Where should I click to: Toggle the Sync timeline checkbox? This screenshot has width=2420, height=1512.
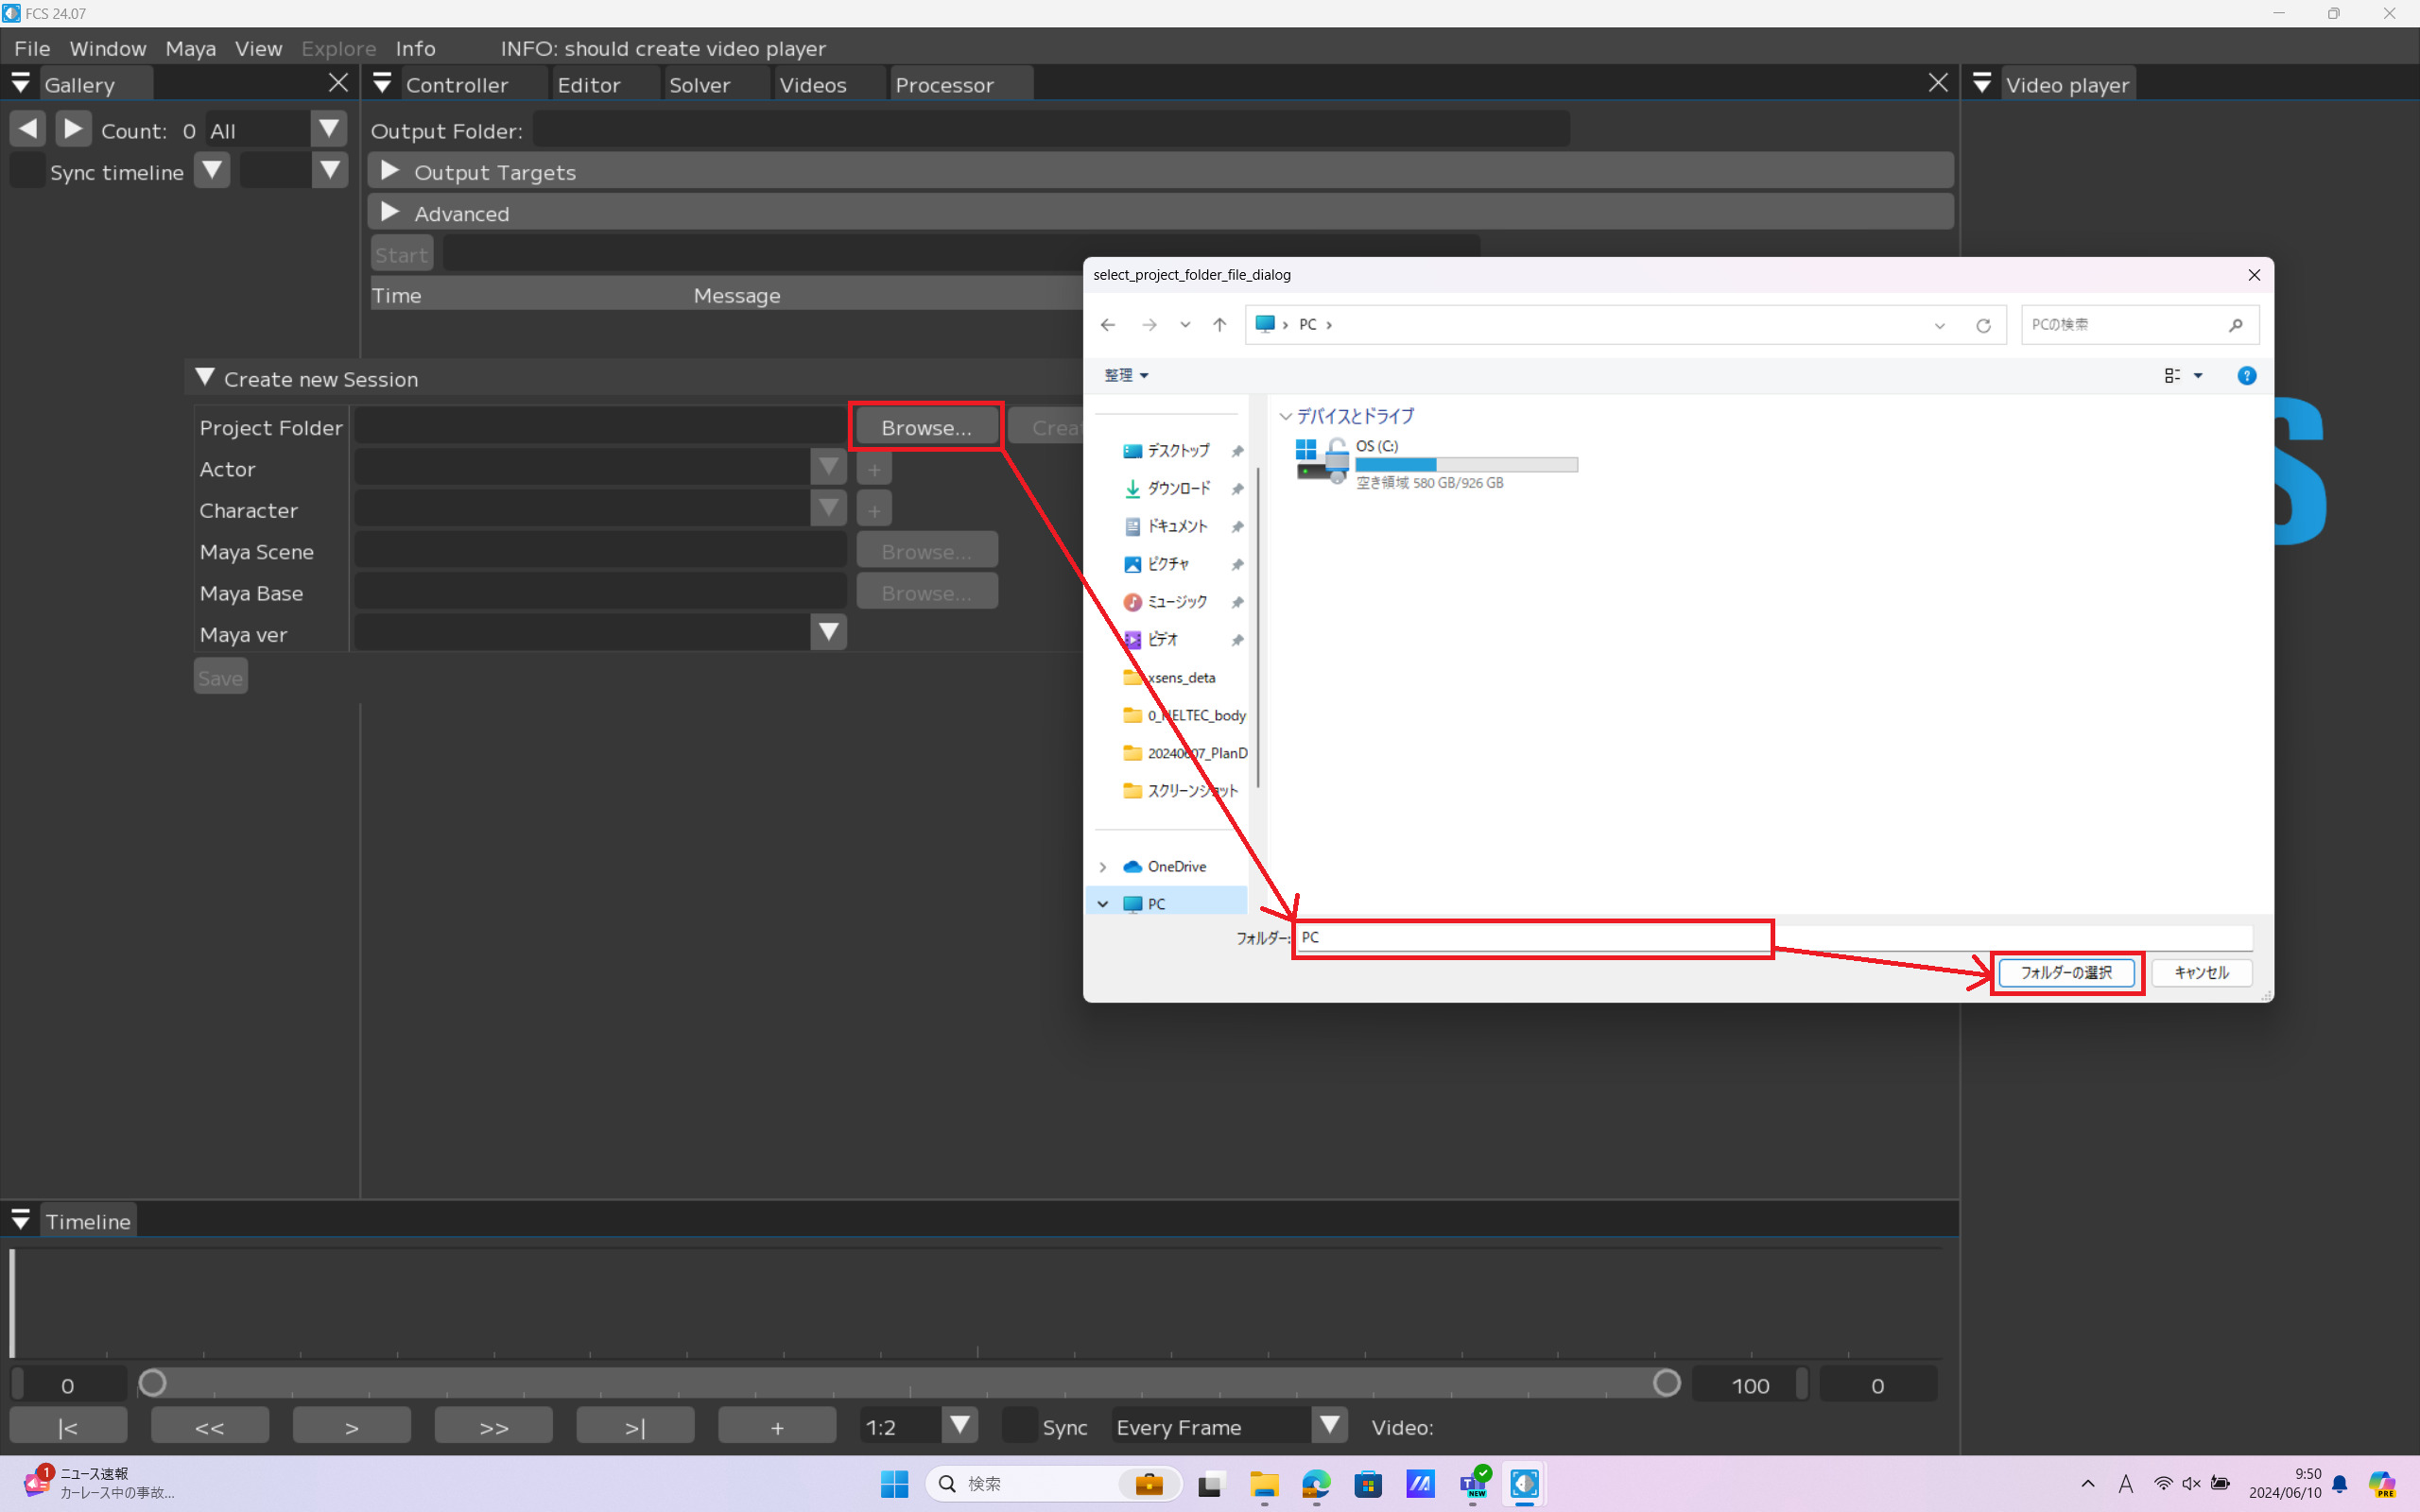(x=28, y=171)
